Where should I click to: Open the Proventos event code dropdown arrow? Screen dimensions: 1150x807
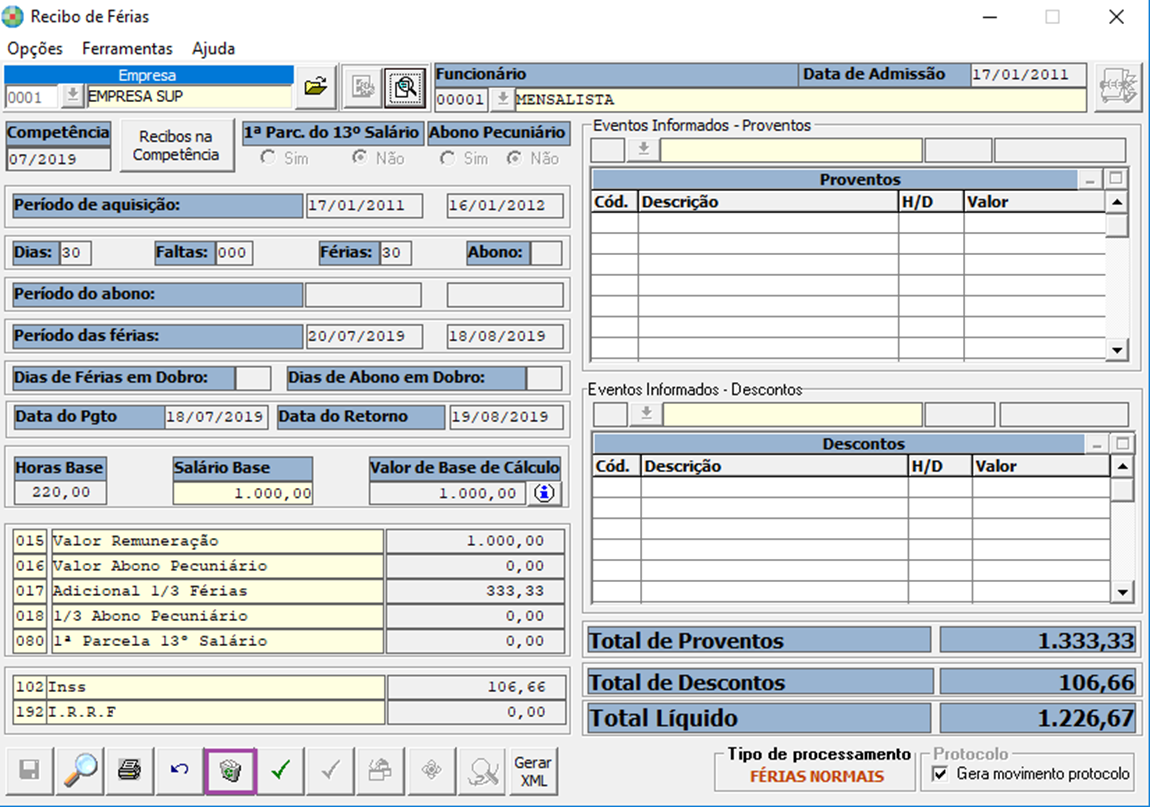[x=643, y=150]
